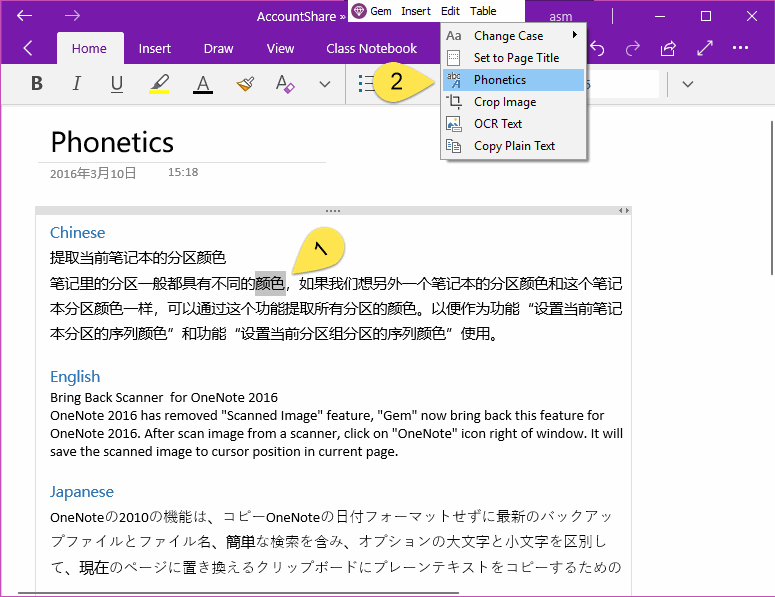Screen dimensions: 775x597
Task: Click the note container handle dots
Action: click(333, 211)
